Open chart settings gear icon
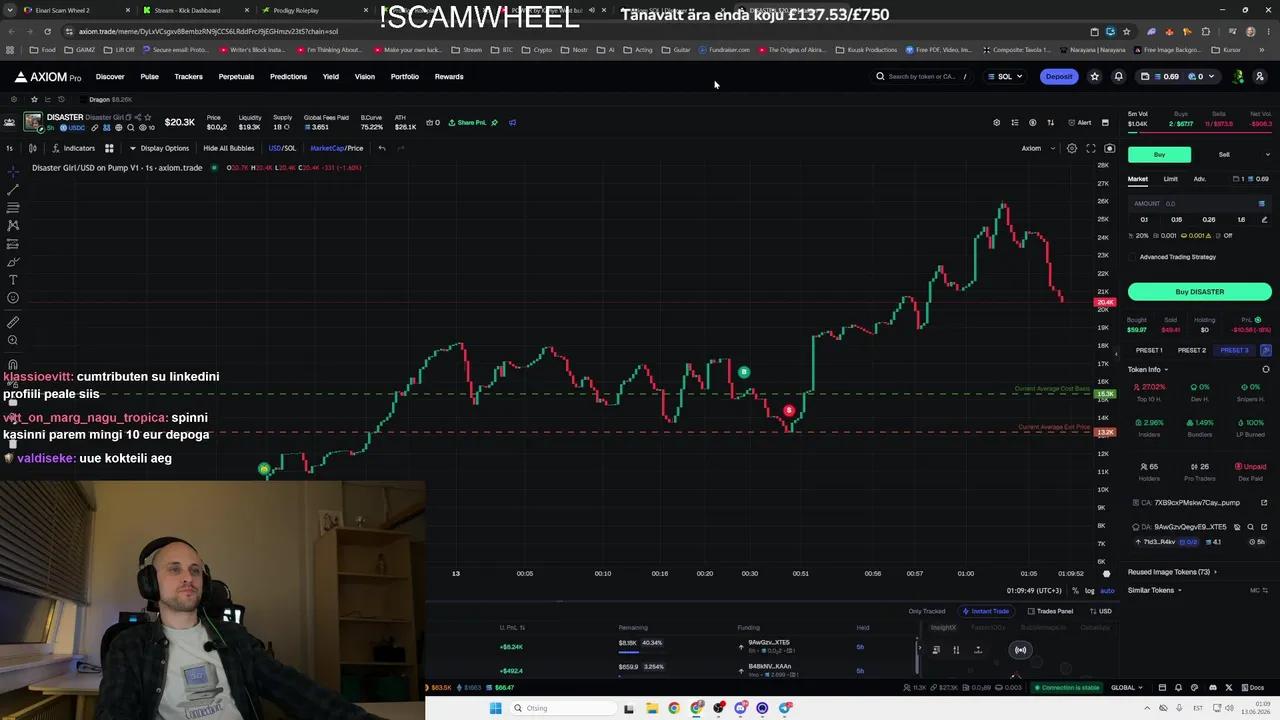Image resolution: width=1280 pixels, height=720 pixels. tap(1072, 148)
